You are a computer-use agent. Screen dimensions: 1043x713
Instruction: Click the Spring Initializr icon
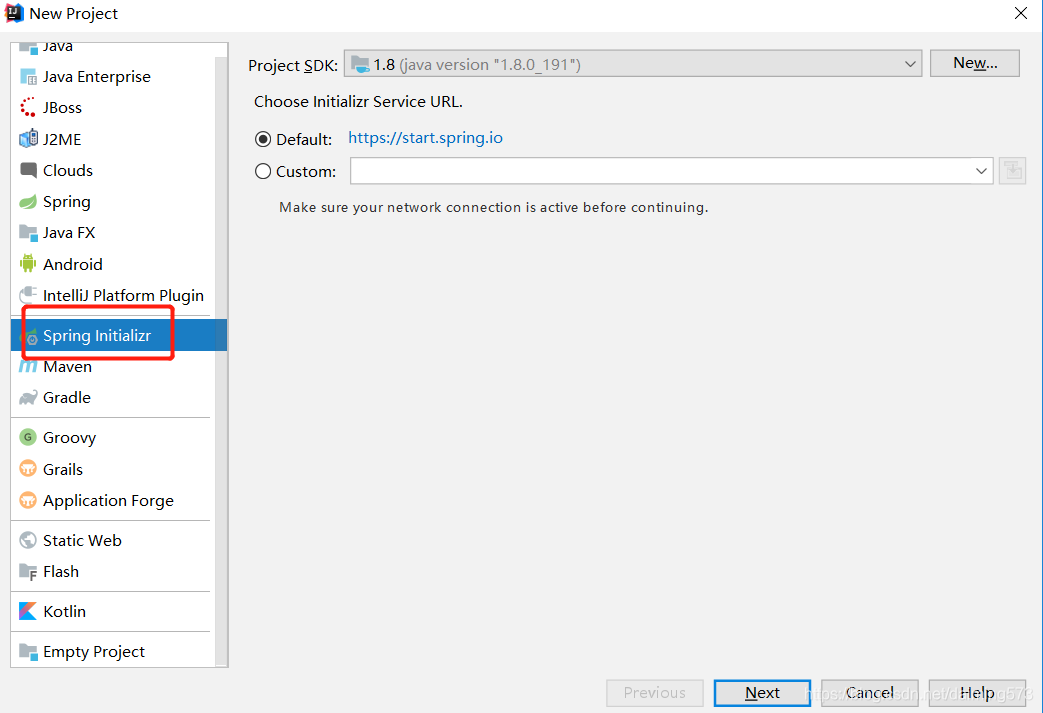[x=30, y=336]
